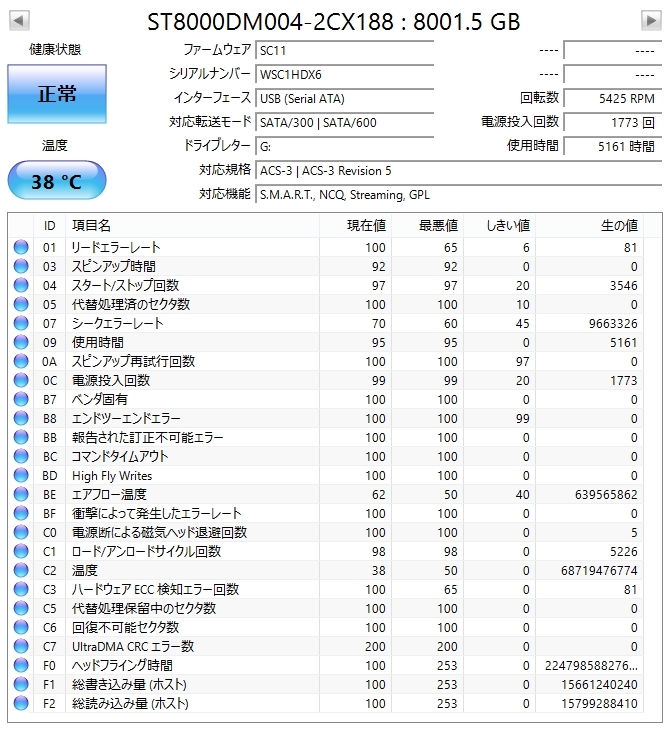Click status icon for 衝撃によって発生したエラーレート row
Screen dimensions: 671x731
[21, 513]
